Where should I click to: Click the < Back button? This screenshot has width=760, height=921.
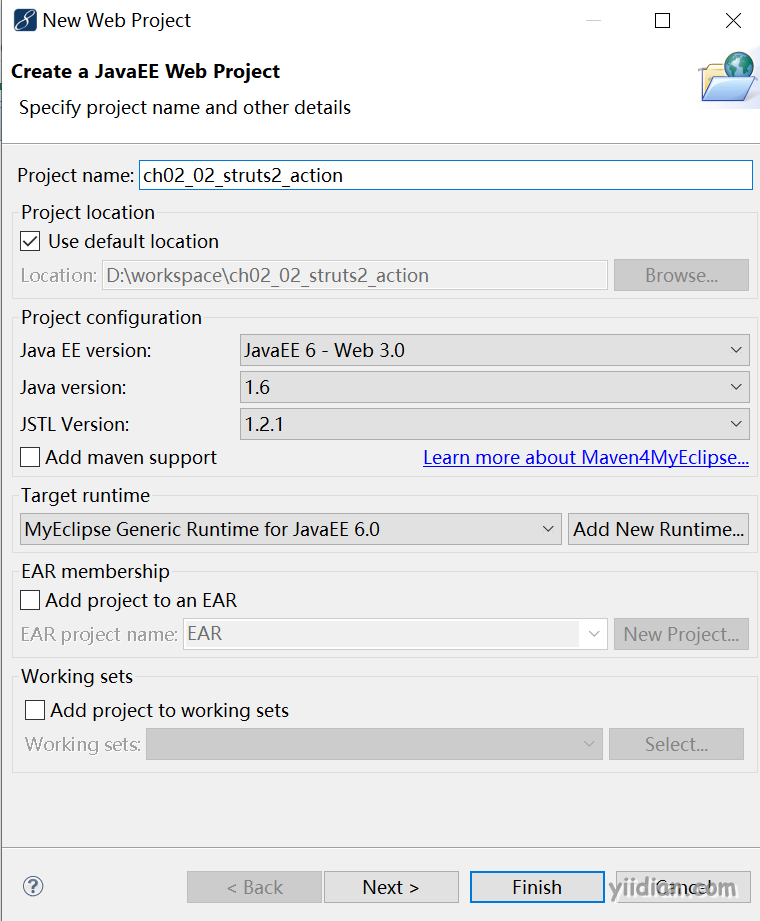(254, 887)
